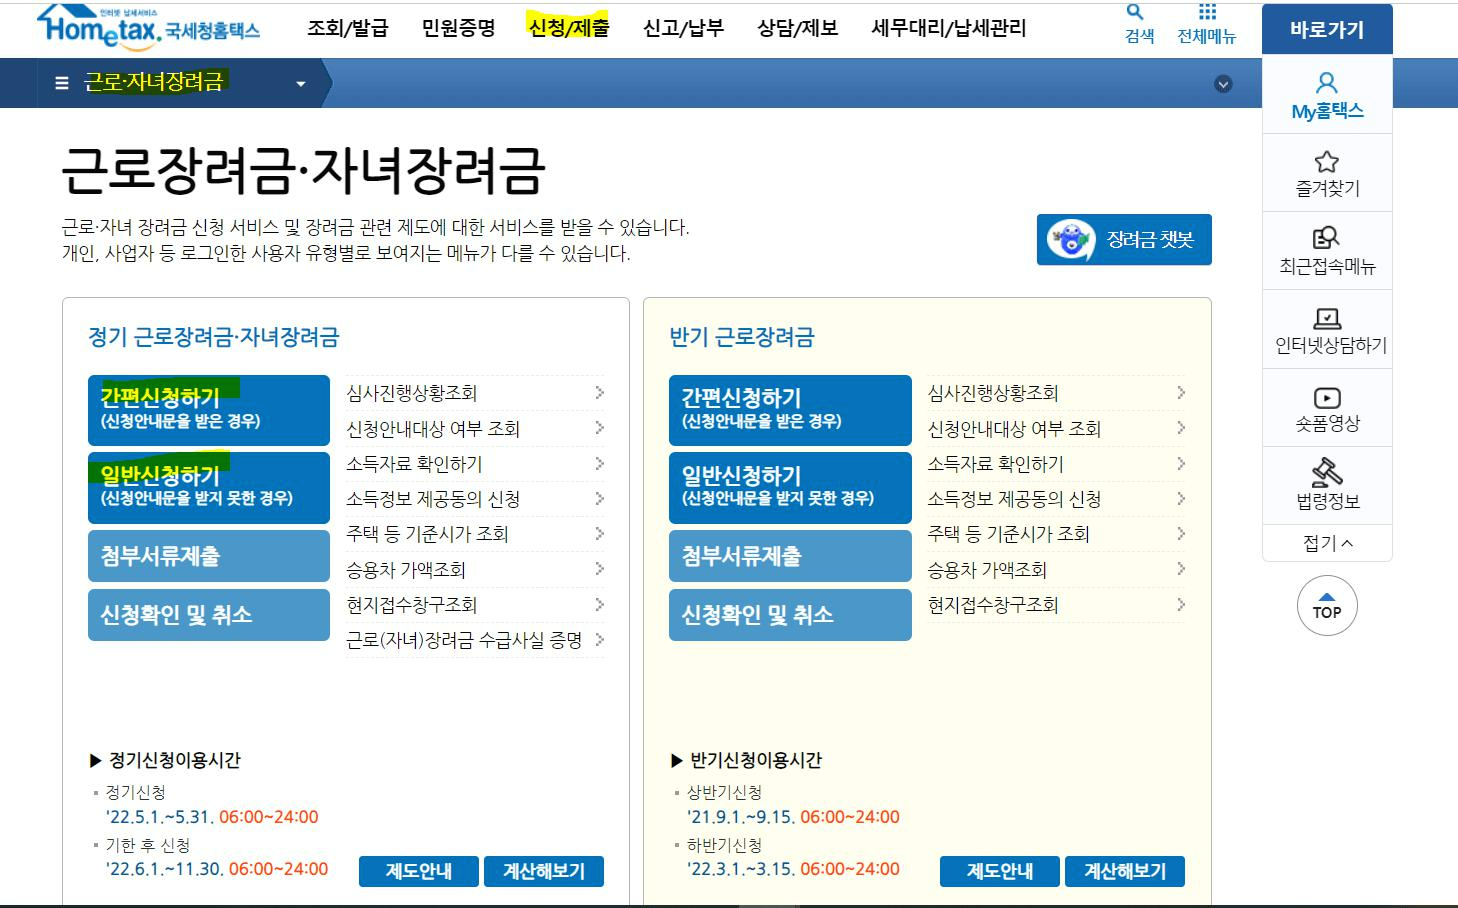Click the date '22.6.1.~11.30. text

point(165,869)
